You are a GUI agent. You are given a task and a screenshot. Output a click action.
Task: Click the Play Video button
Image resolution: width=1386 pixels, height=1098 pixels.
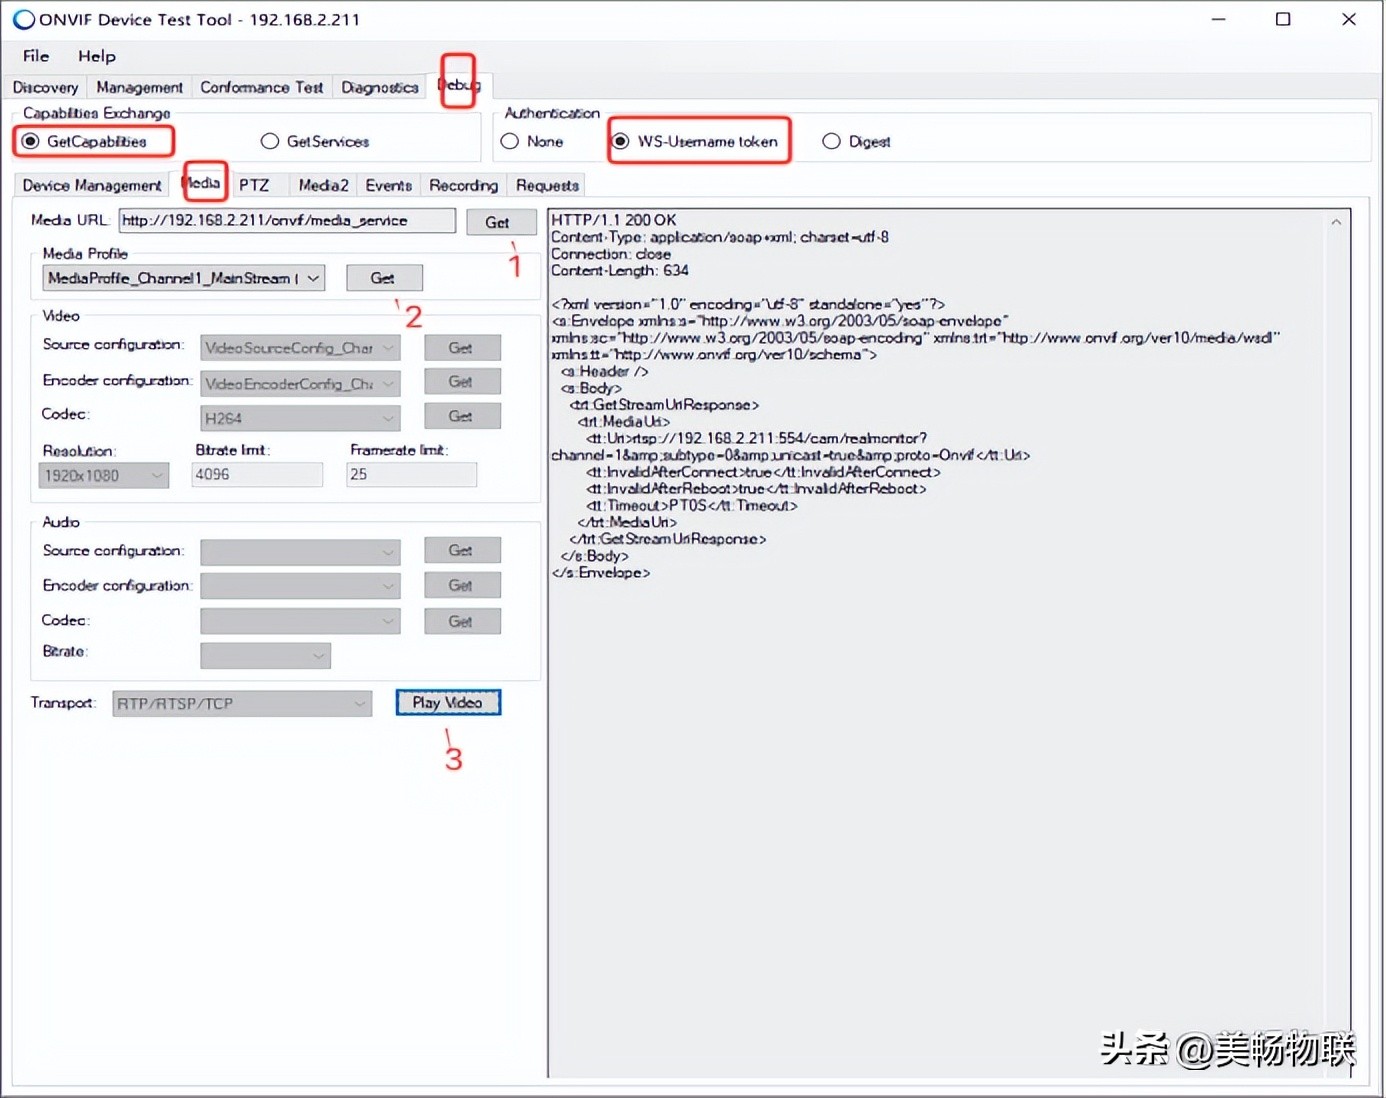click(x=448, y=703)
